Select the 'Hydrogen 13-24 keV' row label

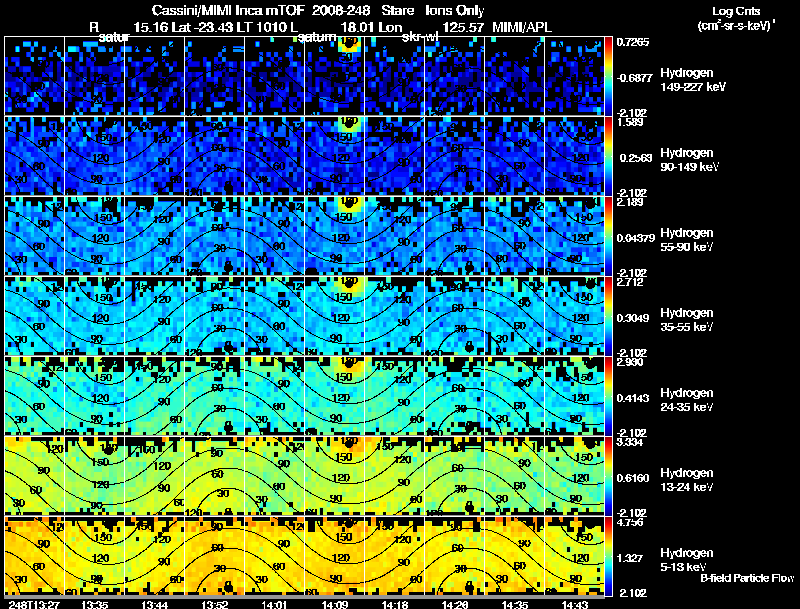pos(687,480)
